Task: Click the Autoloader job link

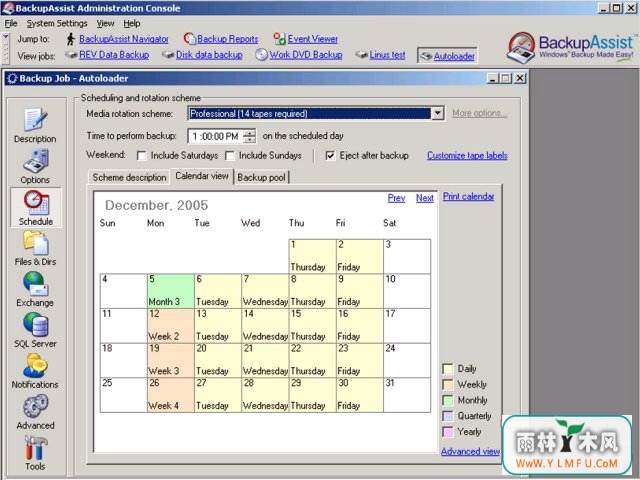Action: click(454, 56)
